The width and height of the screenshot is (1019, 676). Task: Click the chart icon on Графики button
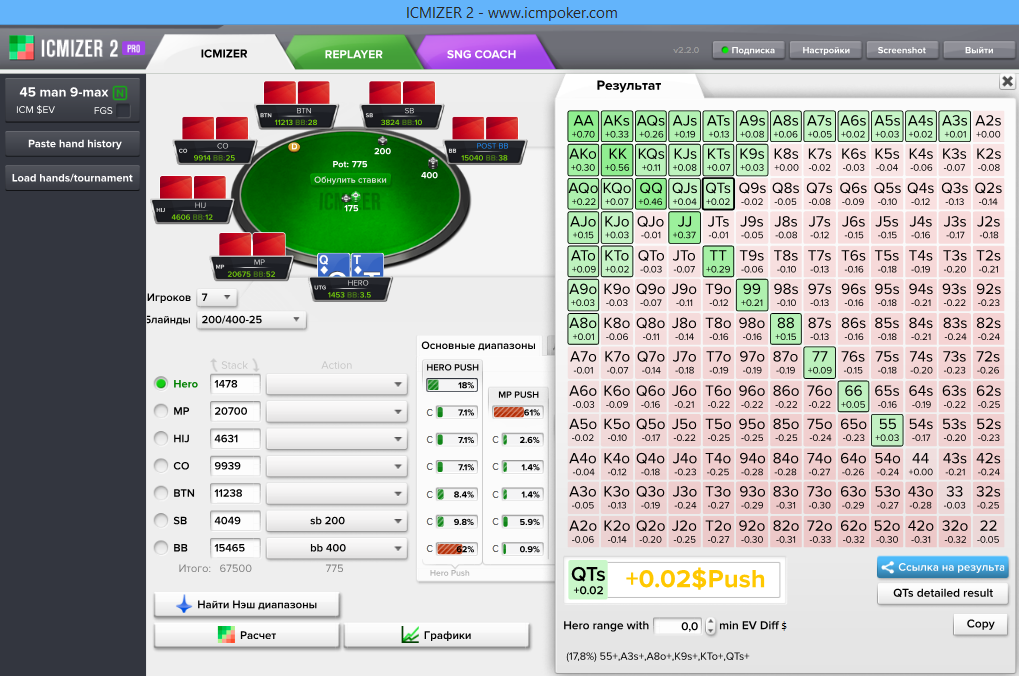410,635
